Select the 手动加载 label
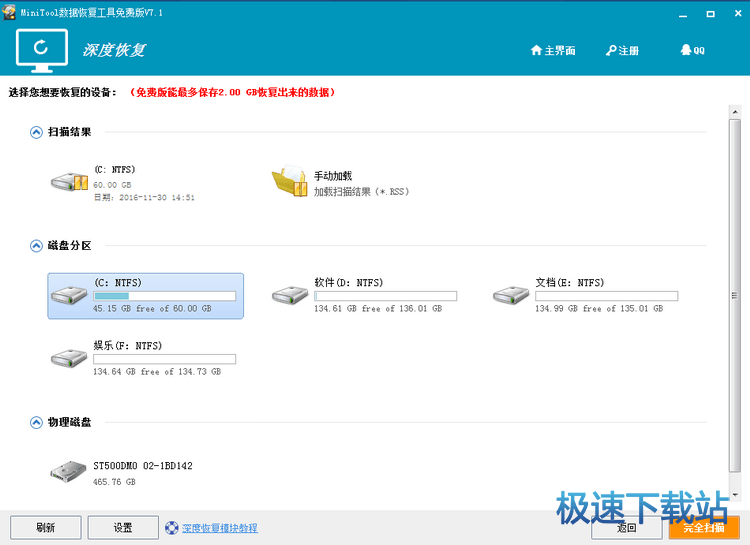 [333, 176]
